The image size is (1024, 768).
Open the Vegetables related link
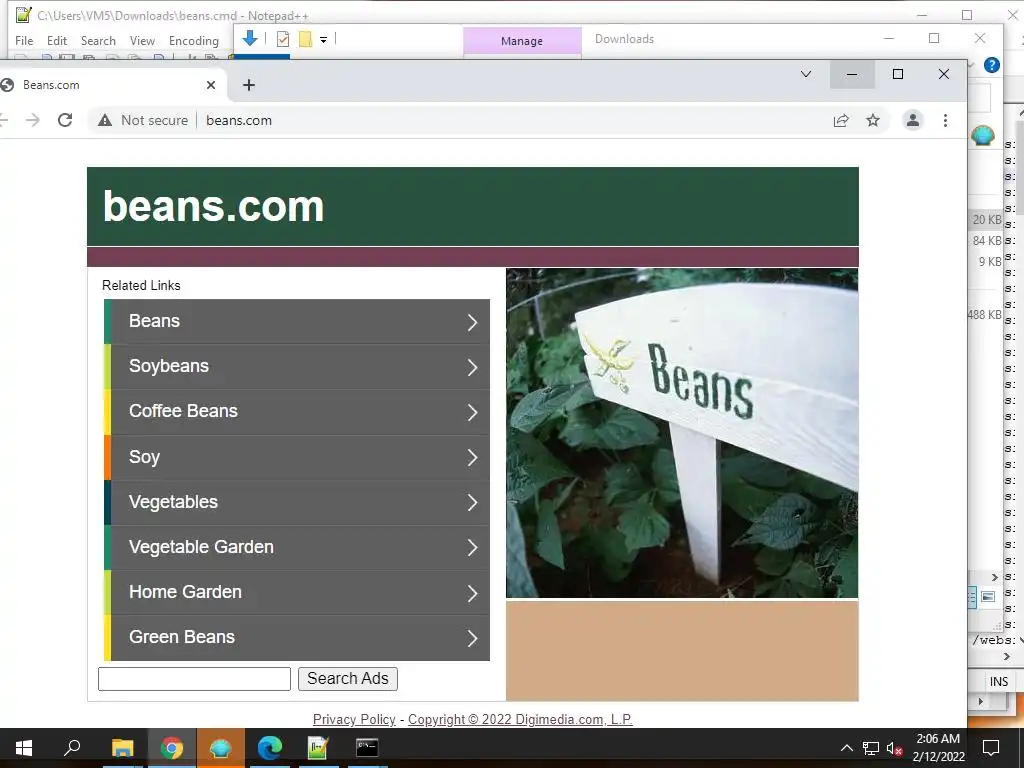click(x=297, y=502)
